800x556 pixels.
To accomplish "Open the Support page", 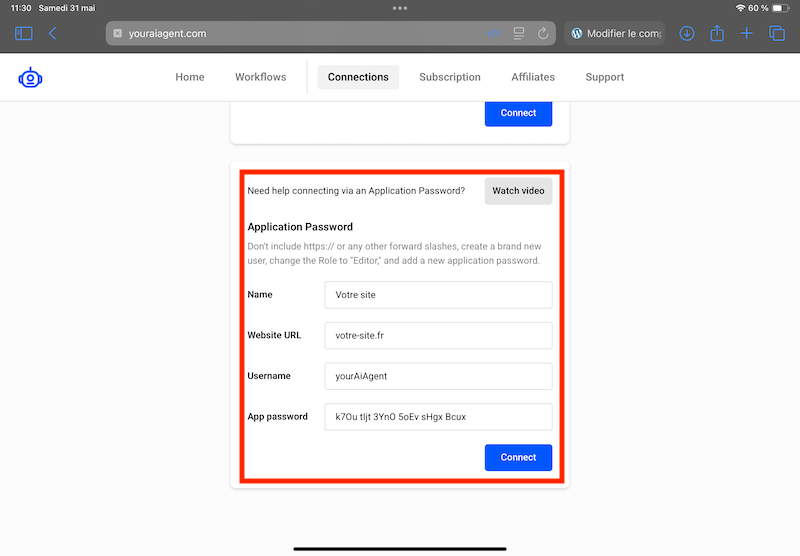I will coord(605,77).
